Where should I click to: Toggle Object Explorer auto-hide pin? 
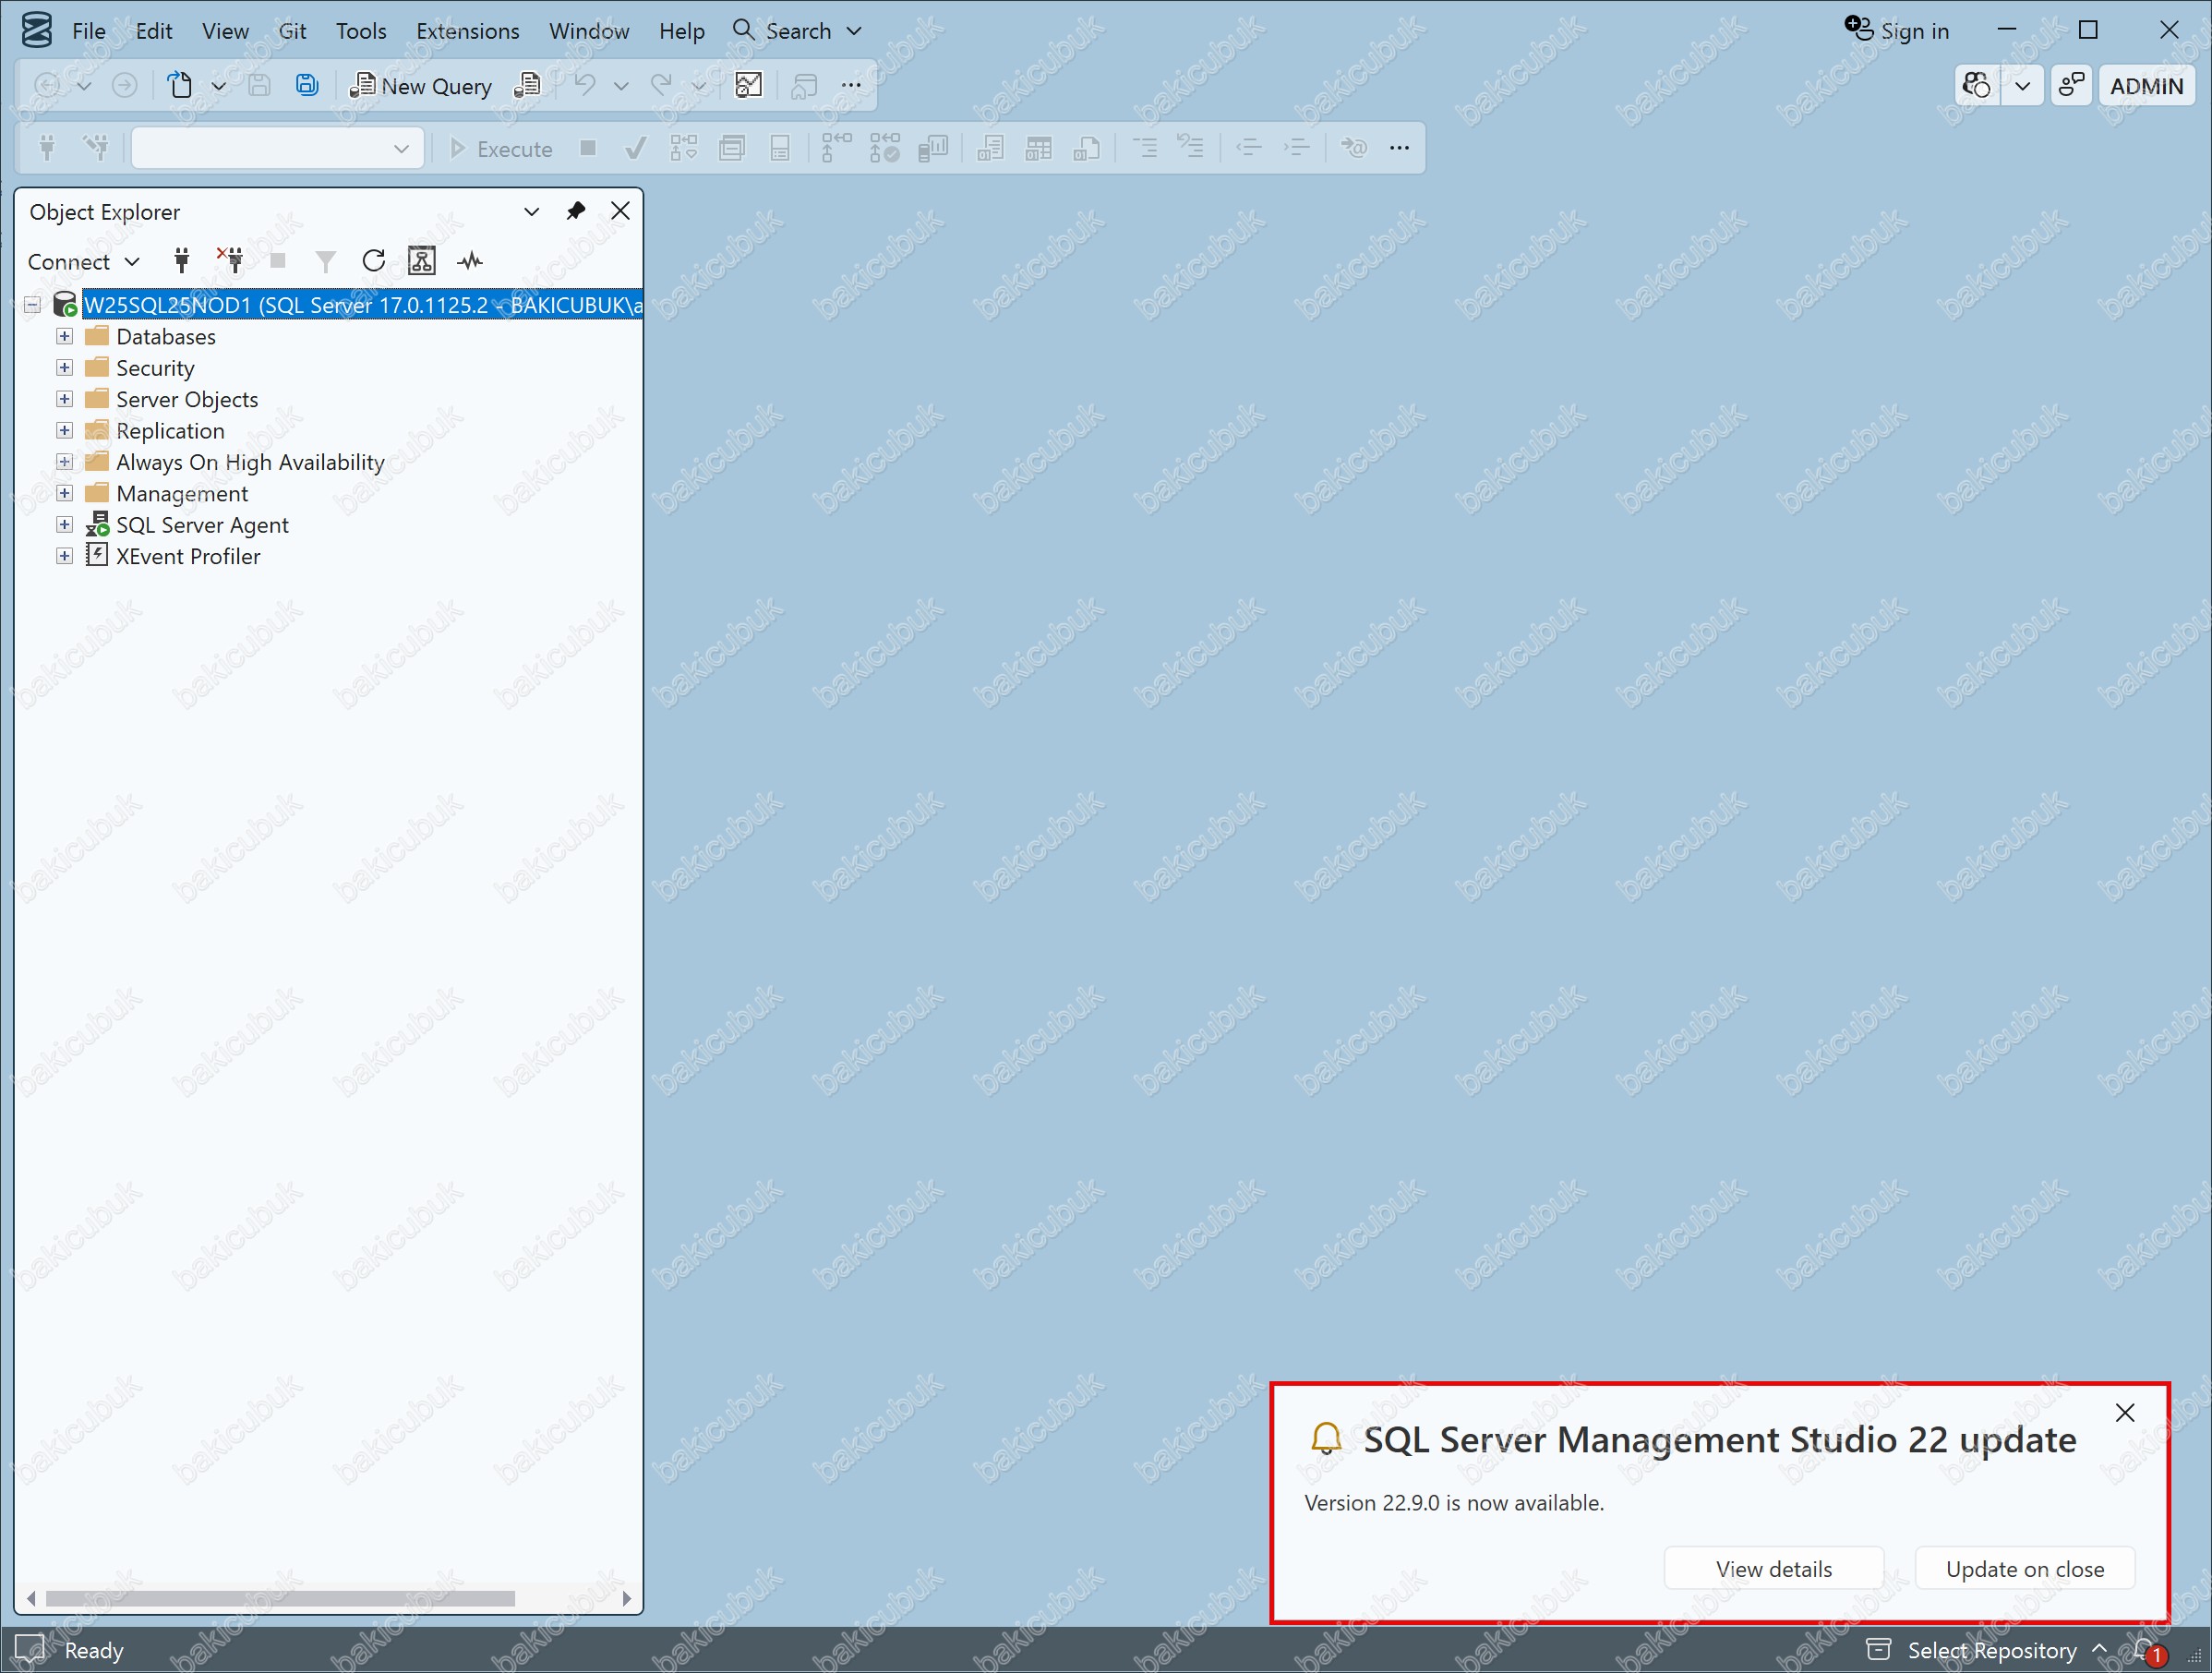[x=576, y=211]
